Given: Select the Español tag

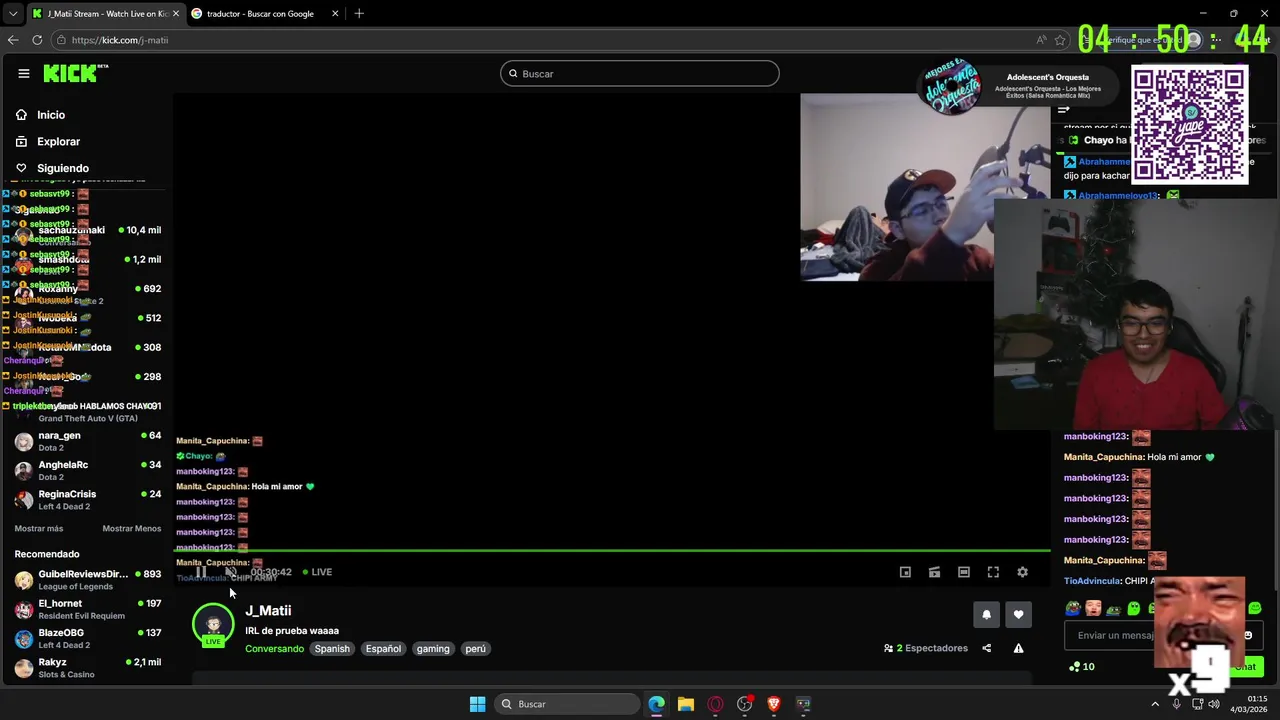Looking at the screenshot, I should [x=383, y=649].
